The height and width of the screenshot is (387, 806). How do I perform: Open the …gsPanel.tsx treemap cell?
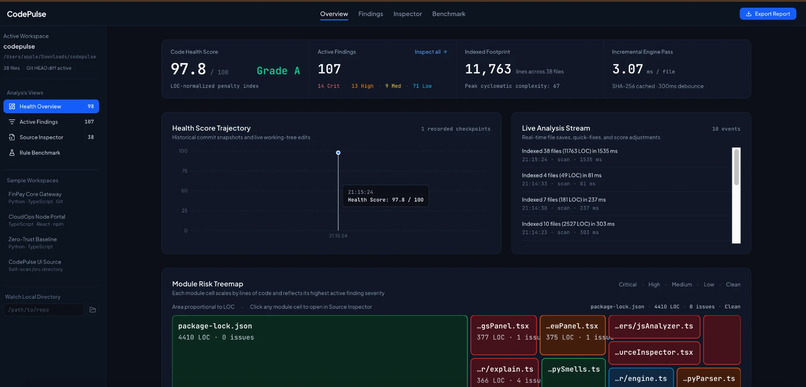[x=503, y=335]
